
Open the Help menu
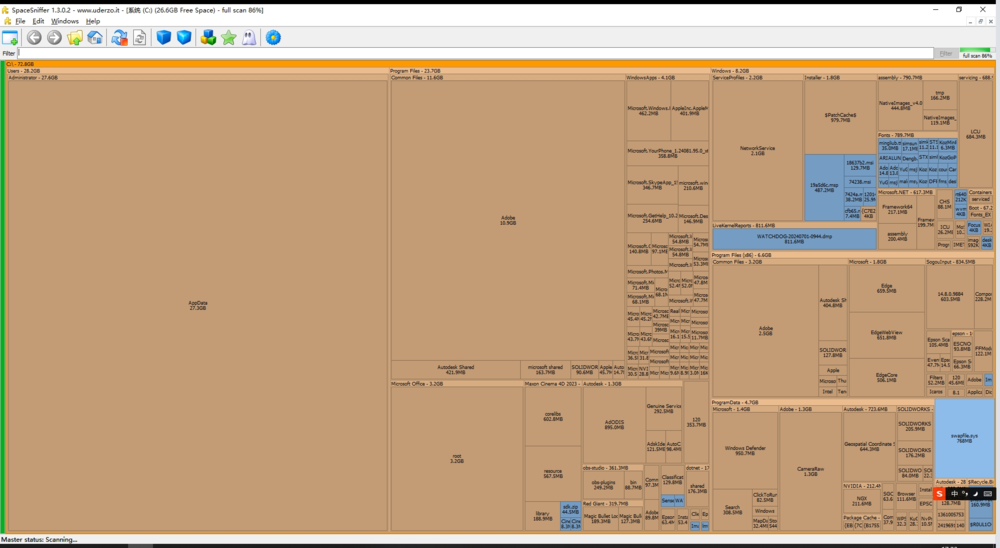(x=93, y=21)
